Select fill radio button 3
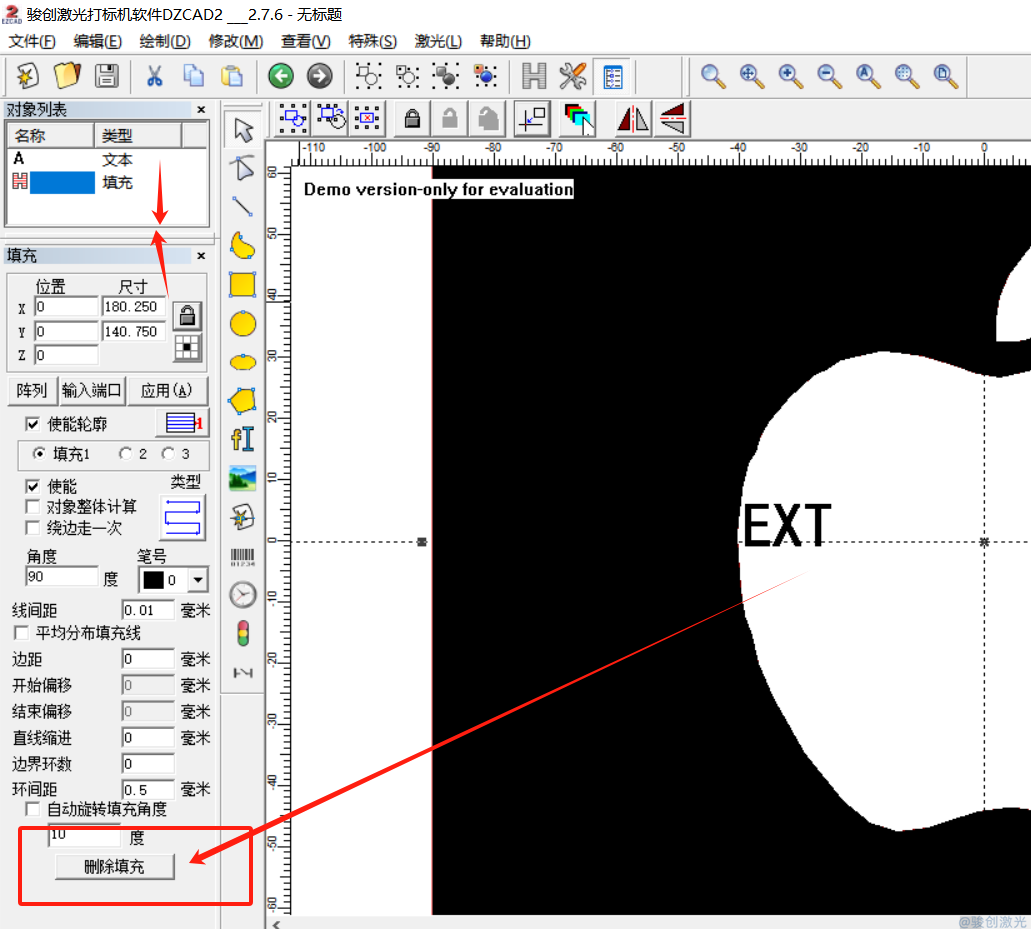Screen dimensions: 1031x929 (168, 454)
